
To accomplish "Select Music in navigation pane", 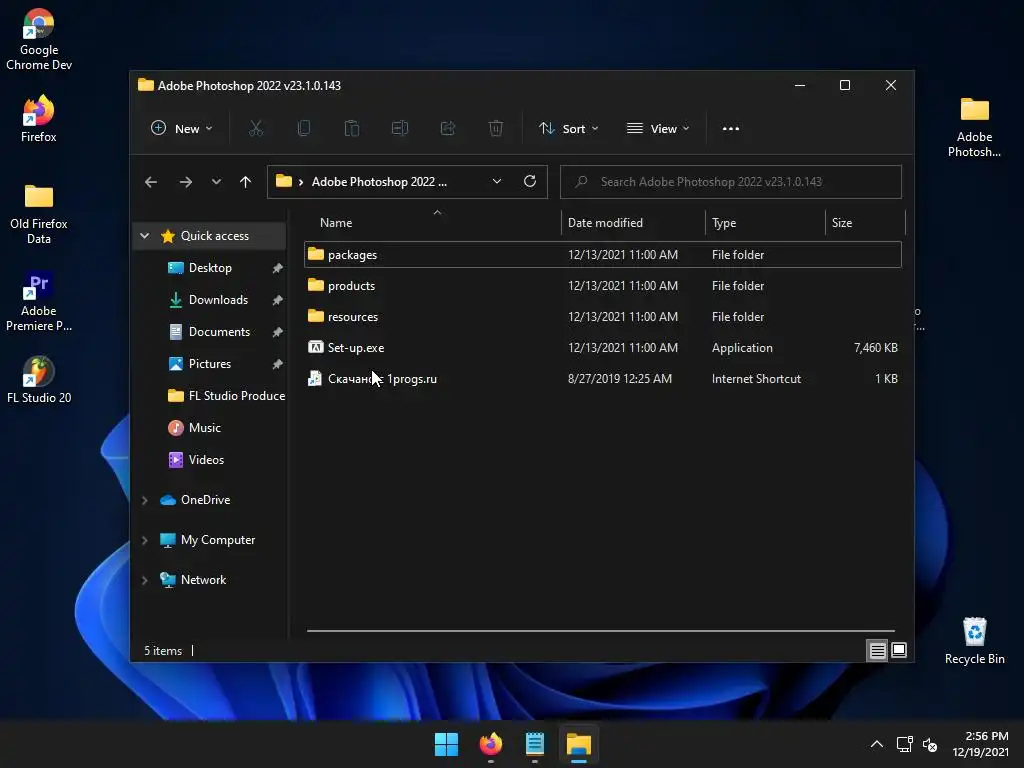I will 204,428.
